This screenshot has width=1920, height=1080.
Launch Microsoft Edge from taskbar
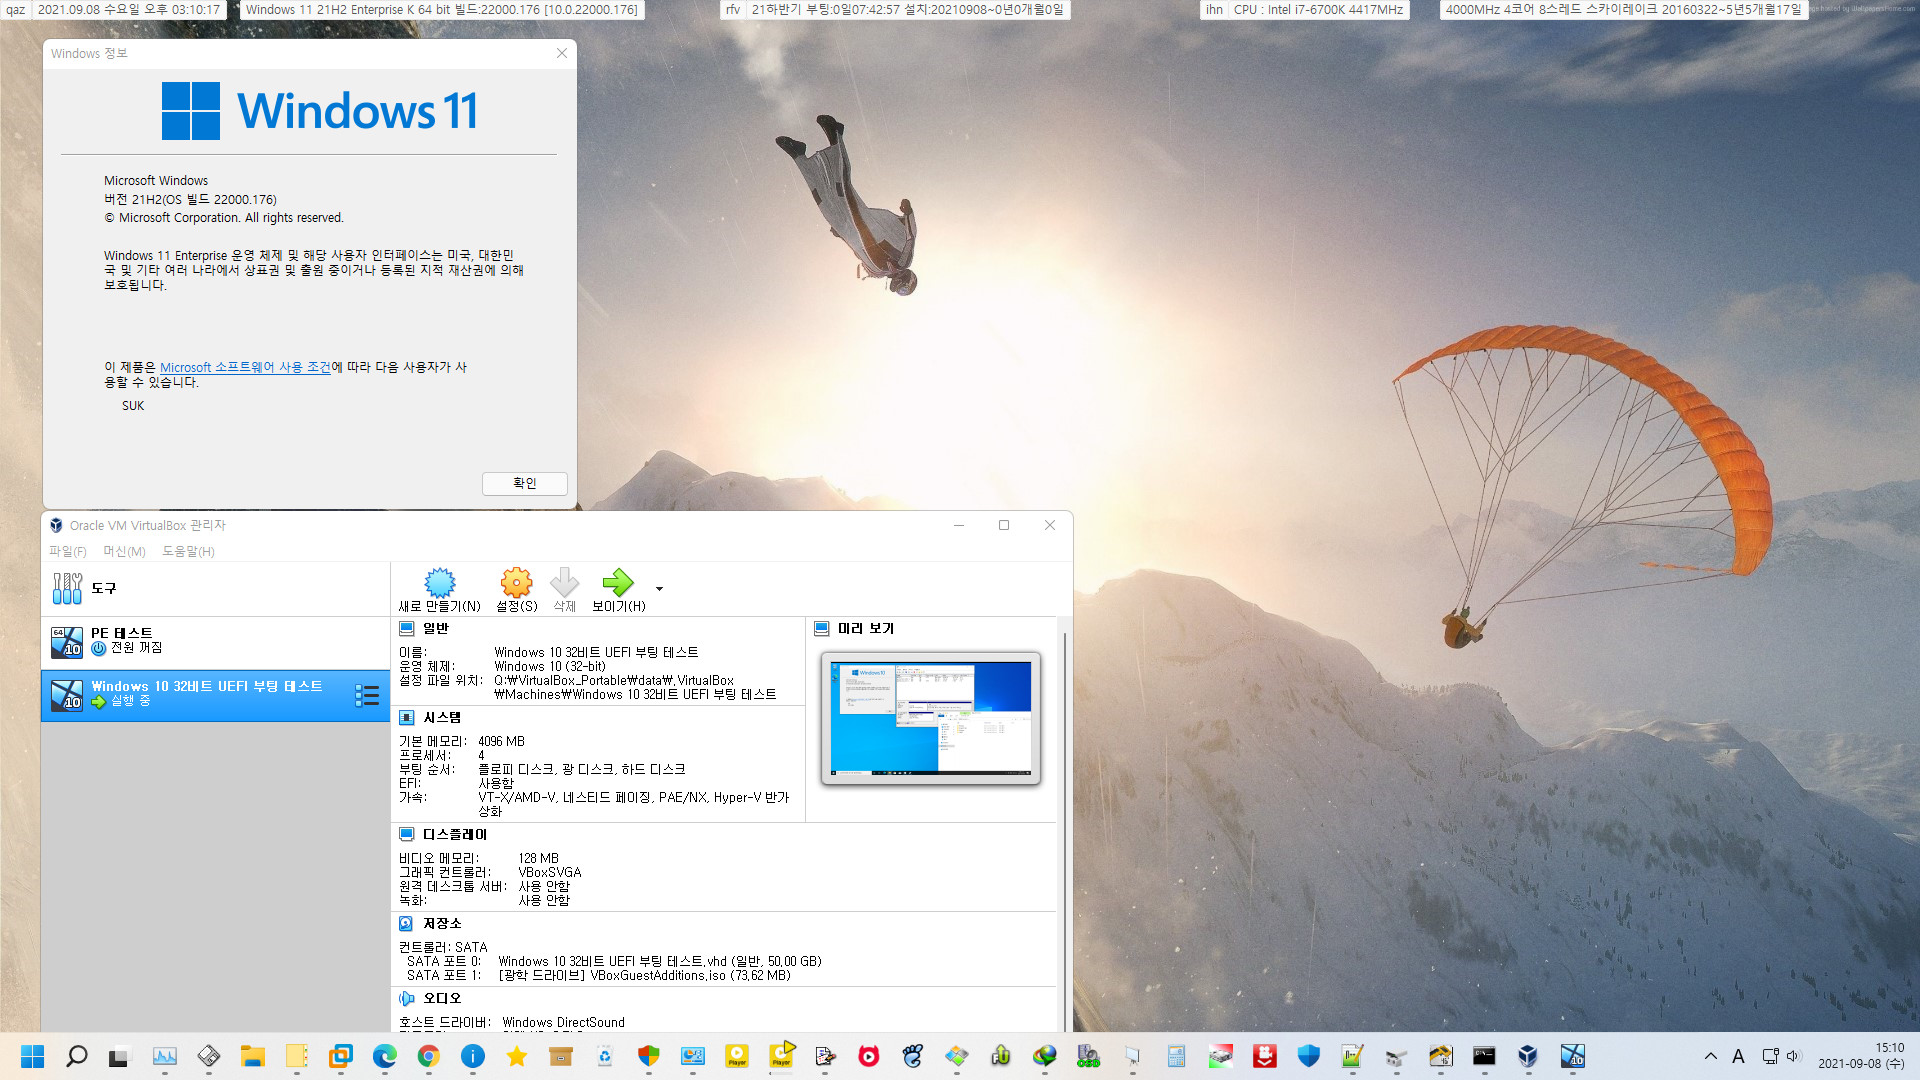pyautogui.click(x=384, y=1056)
